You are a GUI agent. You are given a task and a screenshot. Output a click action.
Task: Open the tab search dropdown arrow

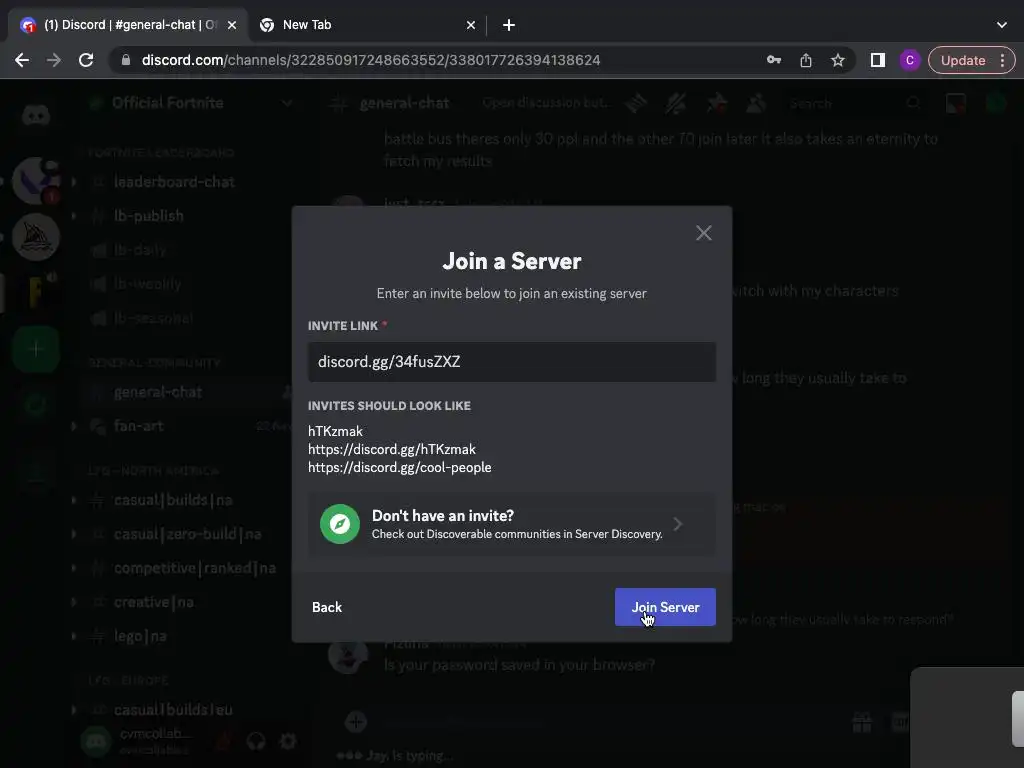[x=1002, y=25]
